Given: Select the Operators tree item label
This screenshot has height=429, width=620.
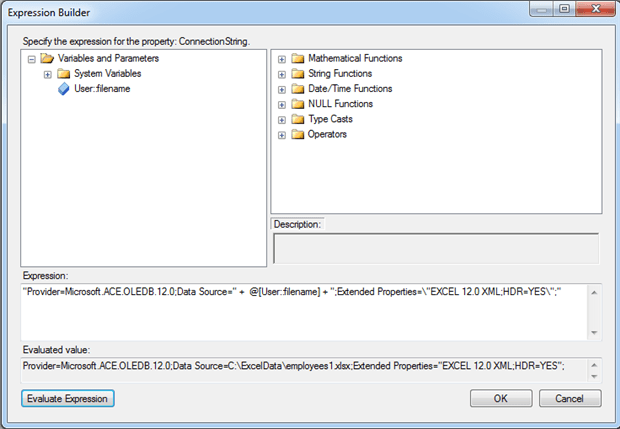Looking at the screenshot, I should (x=327, y=134).
